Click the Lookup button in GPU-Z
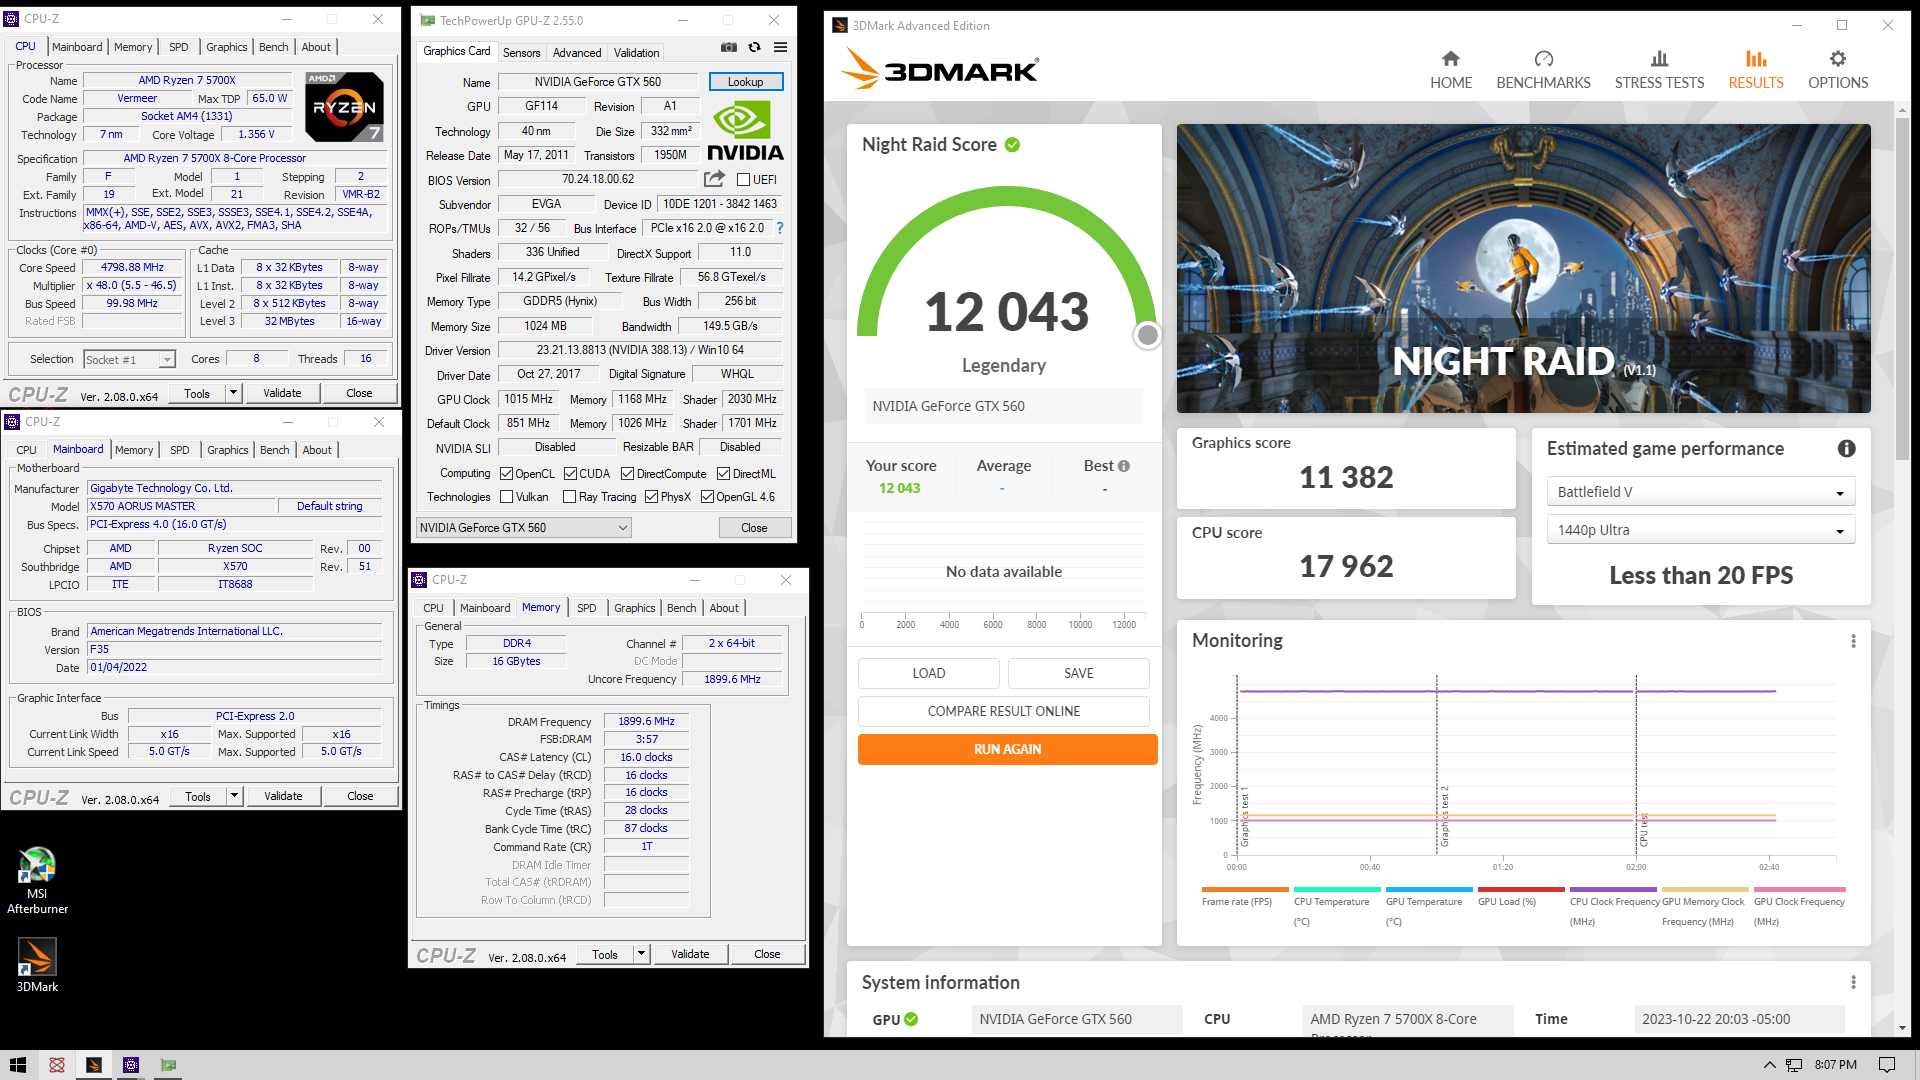The image size is (1920, 1080). click(x=745, y=82)
